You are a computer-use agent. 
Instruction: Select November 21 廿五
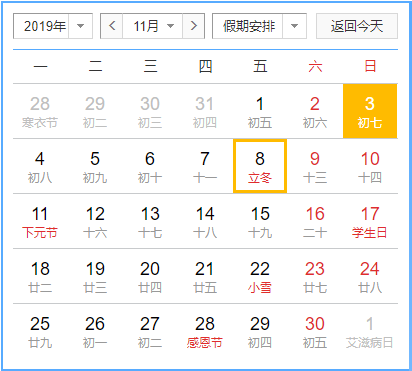point(205,276)
